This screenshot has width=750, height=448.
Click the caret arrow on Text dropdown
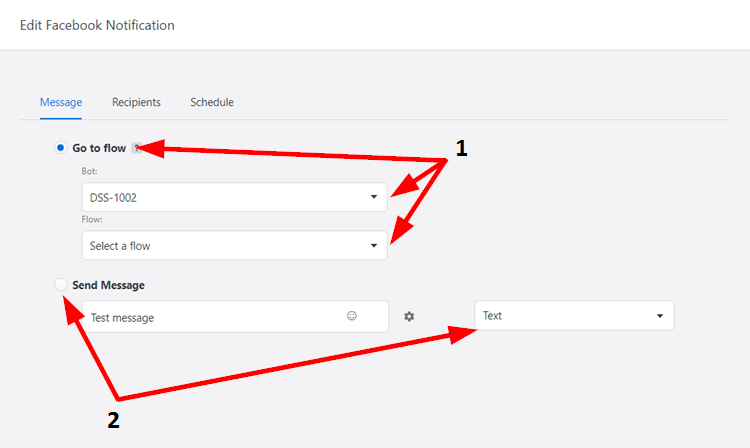tap(660, 316)
